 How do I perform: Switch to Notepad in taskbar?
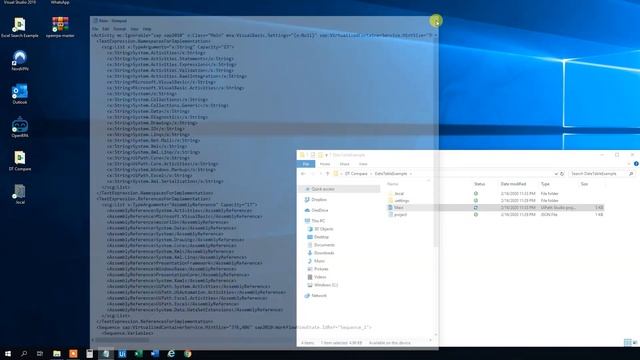pos(106,353)
